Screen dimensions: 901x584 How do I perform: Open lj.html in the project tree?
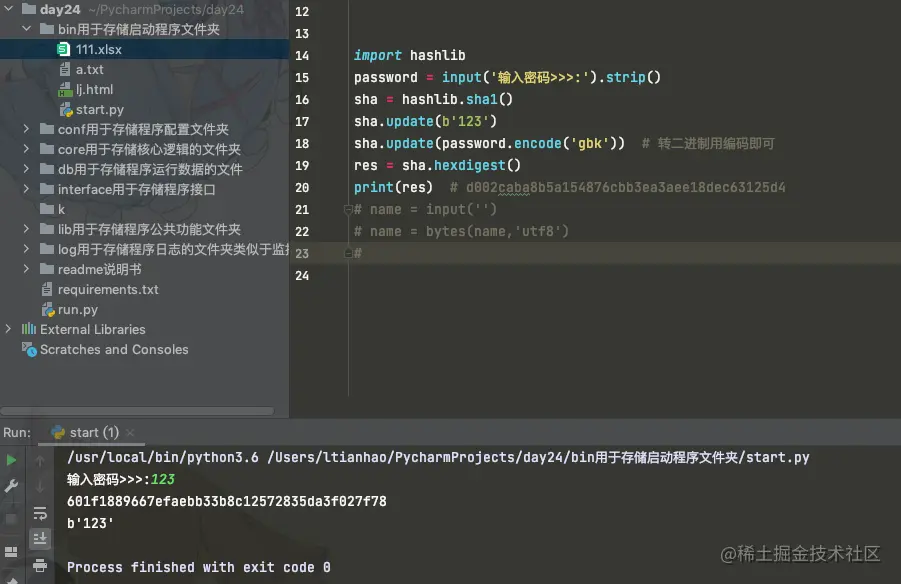pyautogui.click(x=94, y=90)
